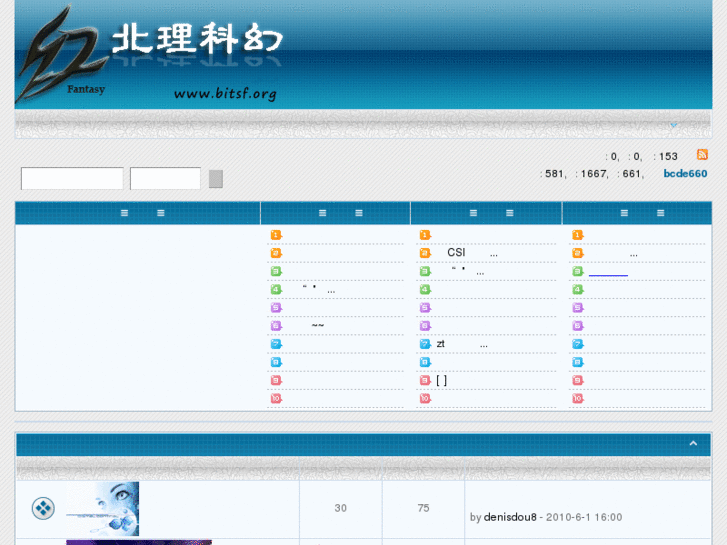Image resolution: width=727 pixels, height=545 pixels.
Task: Click rank 3 badge beside the underlined link
Action: coord(577,271)
